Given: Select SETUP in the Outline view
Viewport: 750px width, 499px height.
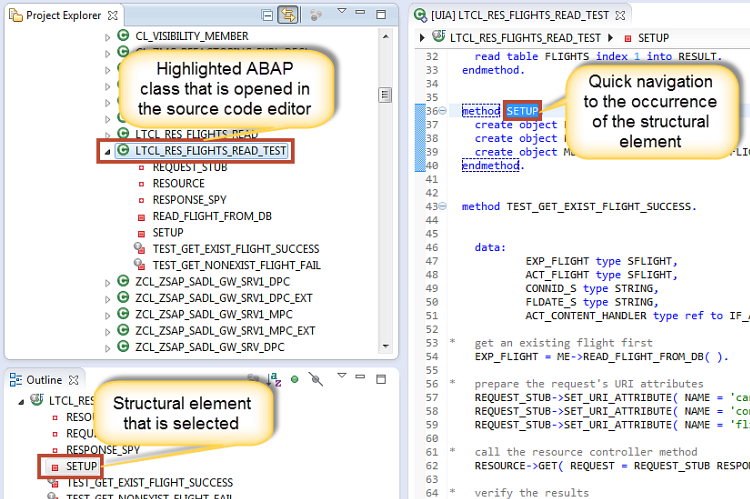Looking at the screenshot, I should coord(81,466).
